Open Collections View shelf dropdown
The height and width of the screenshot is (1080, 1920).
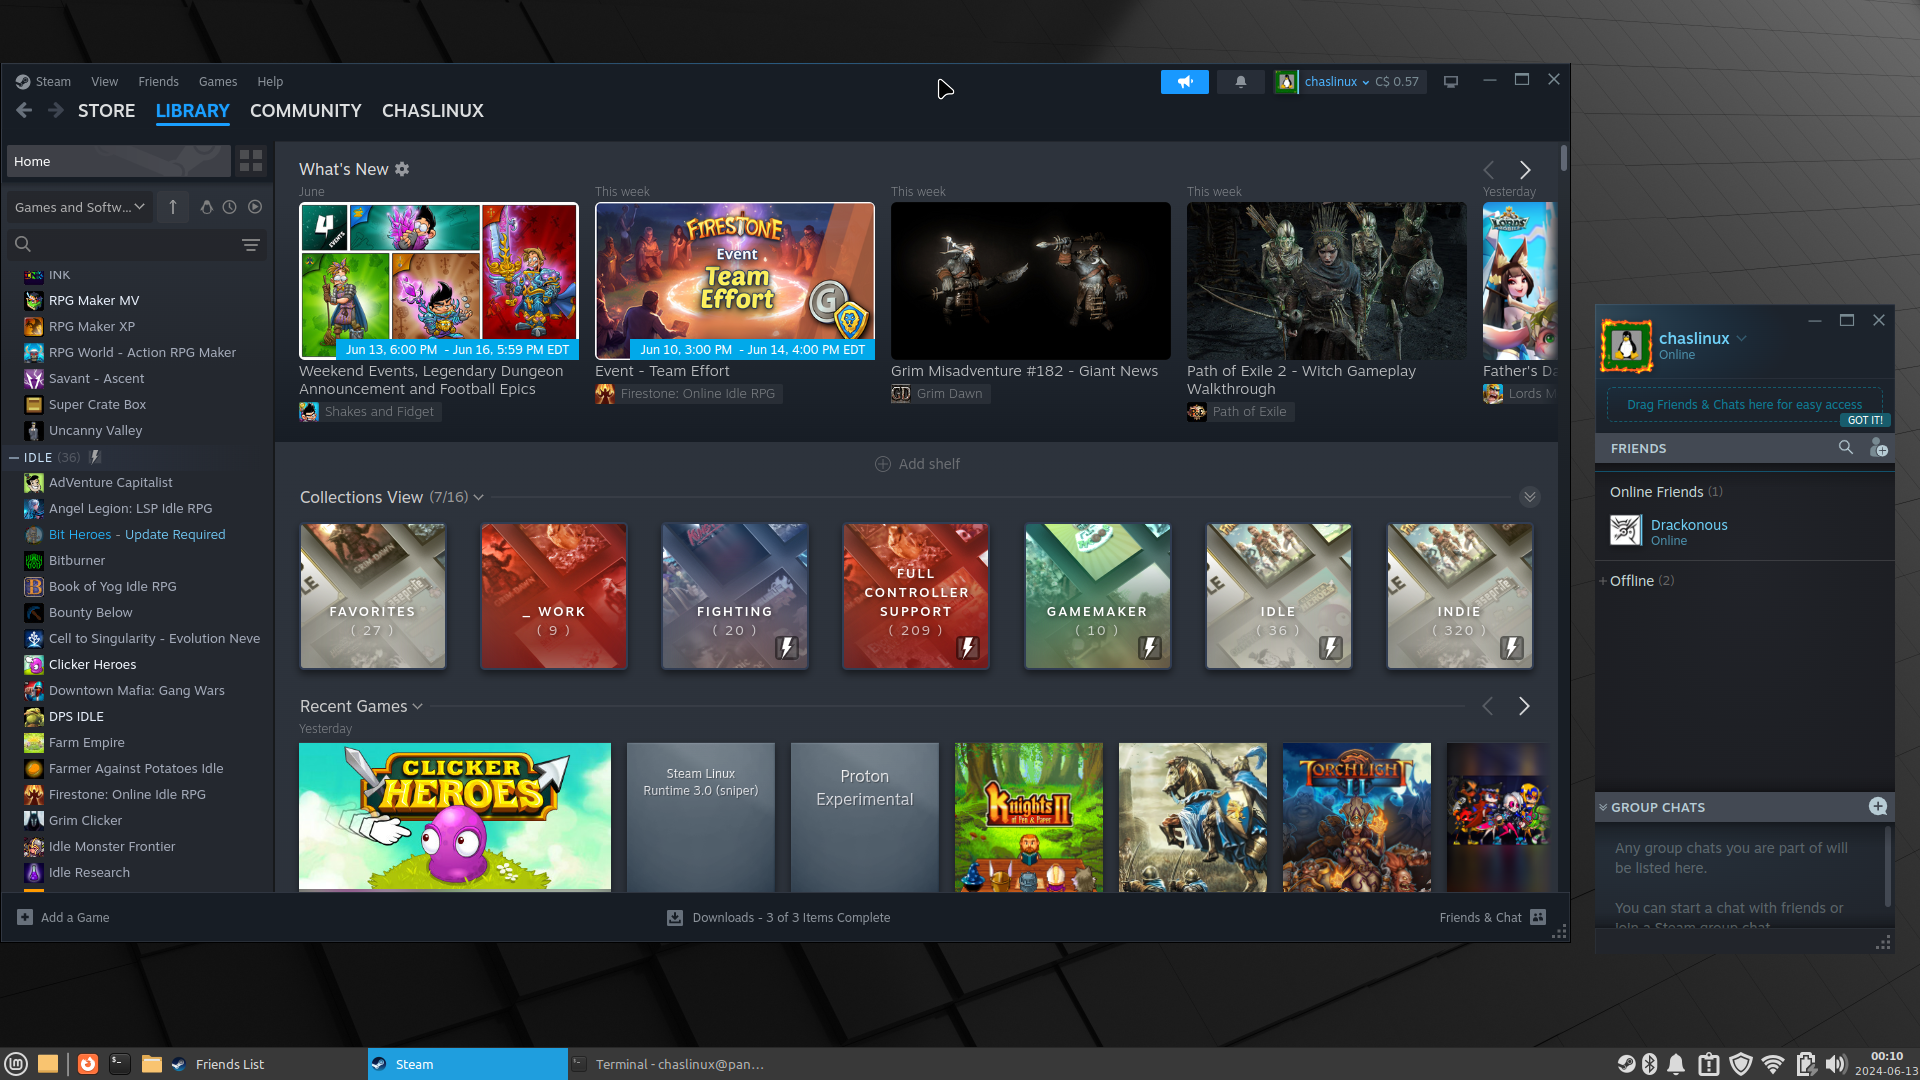coord(478,497)
